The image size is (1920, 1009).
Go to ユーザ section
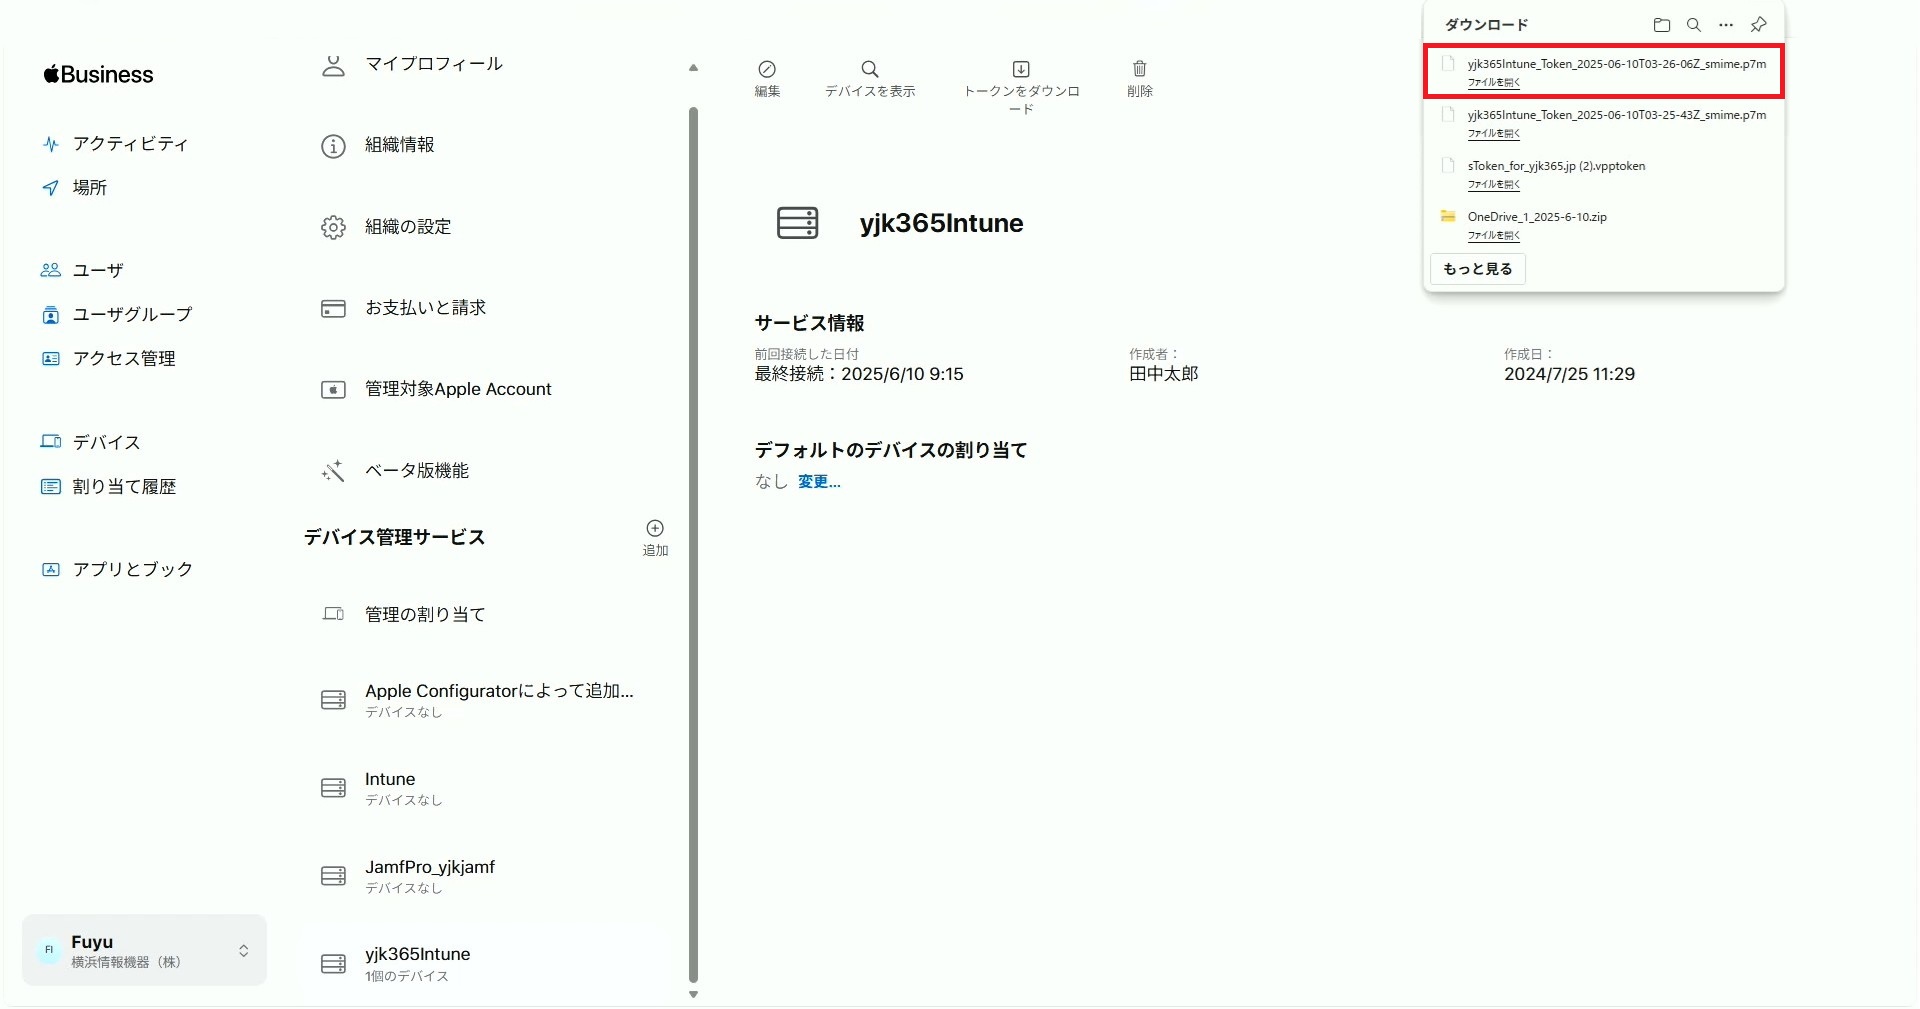[82, 271]
